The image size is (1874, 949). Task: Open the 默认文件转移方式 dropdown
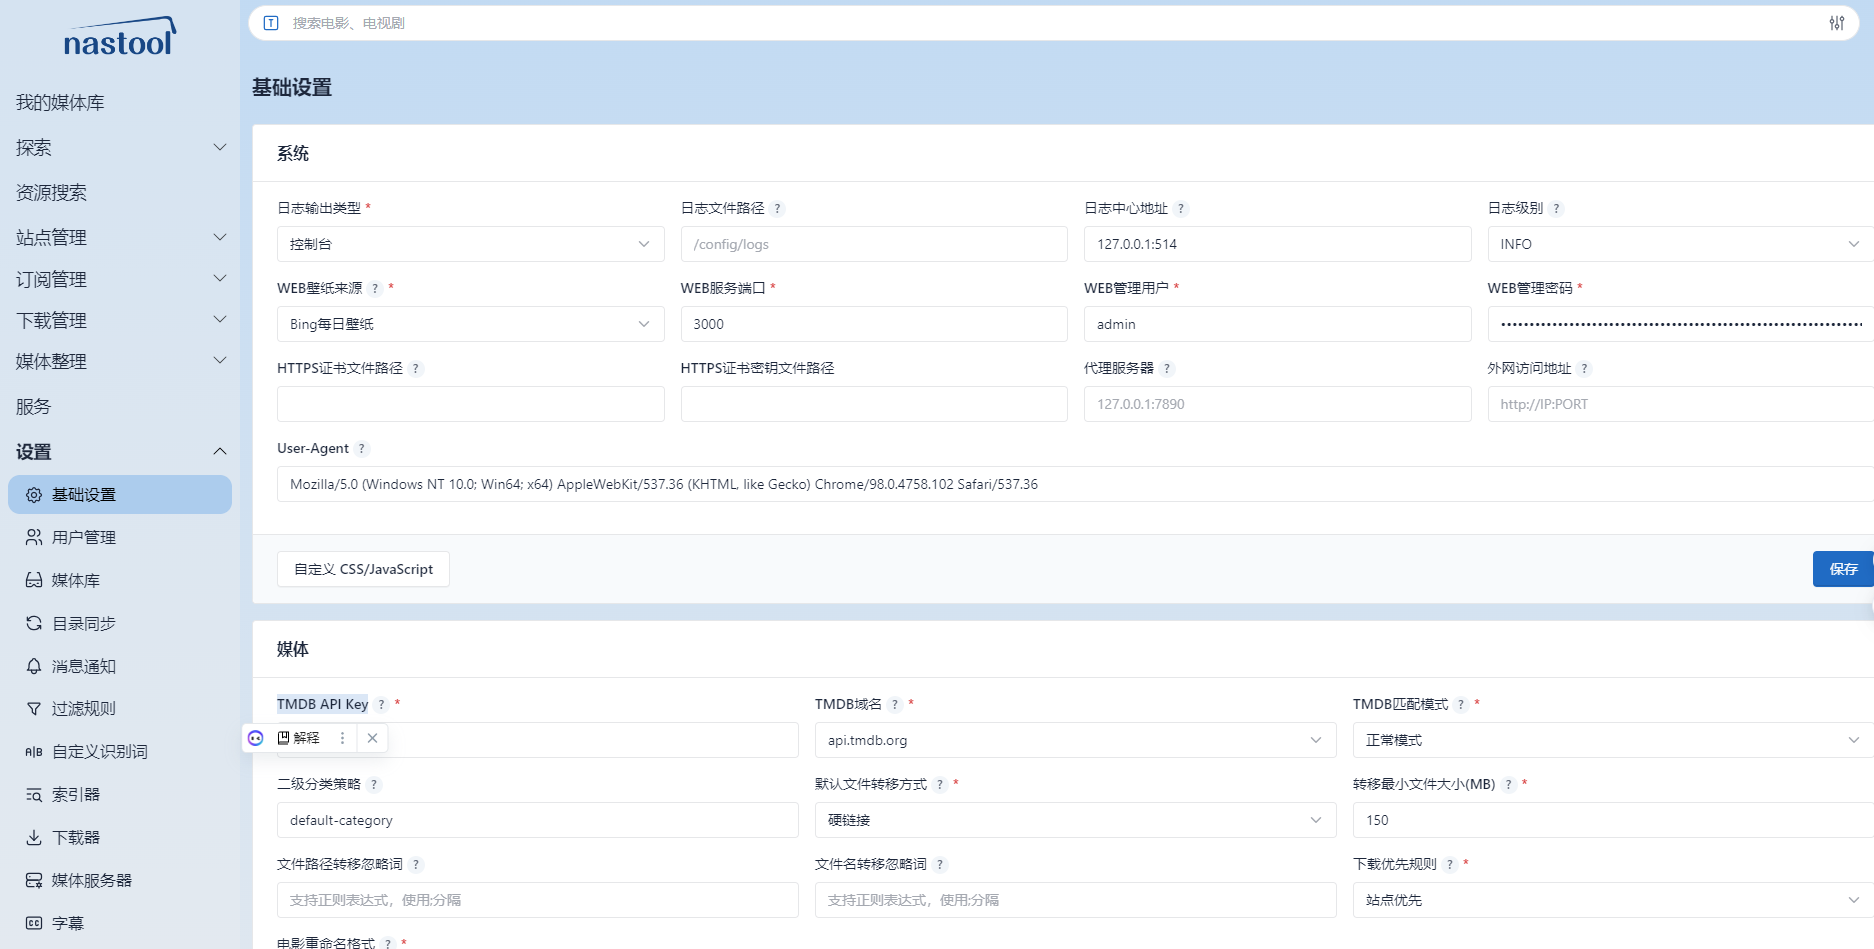1076,820
